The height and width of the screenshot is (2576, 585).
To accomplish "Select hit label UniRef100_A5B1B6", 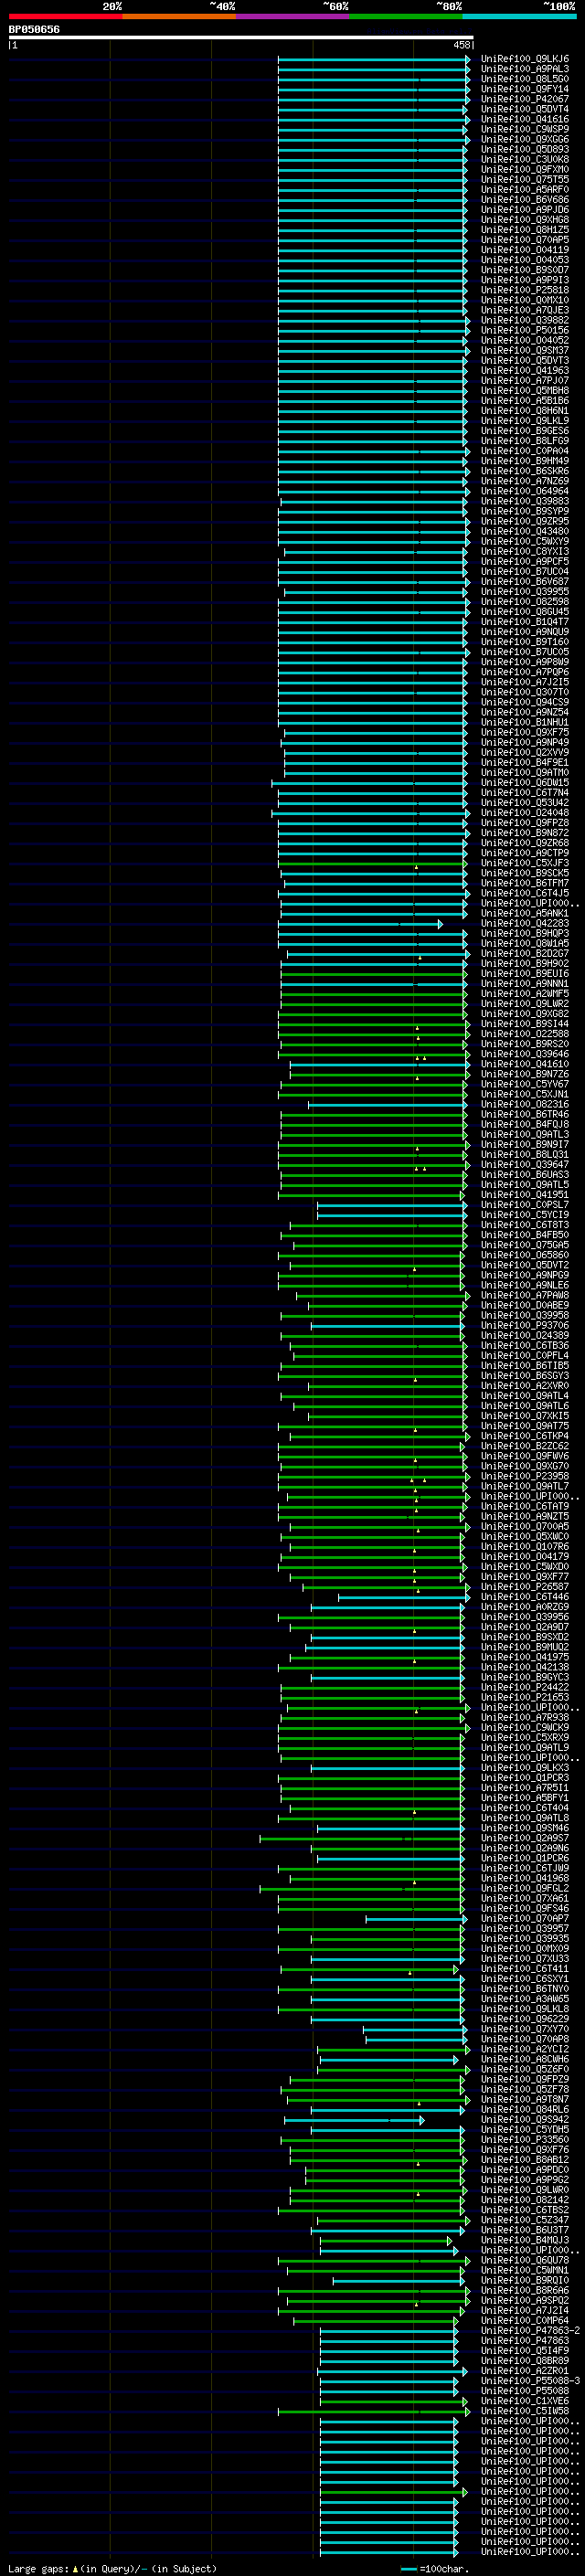I will click(x=525, y=401).
